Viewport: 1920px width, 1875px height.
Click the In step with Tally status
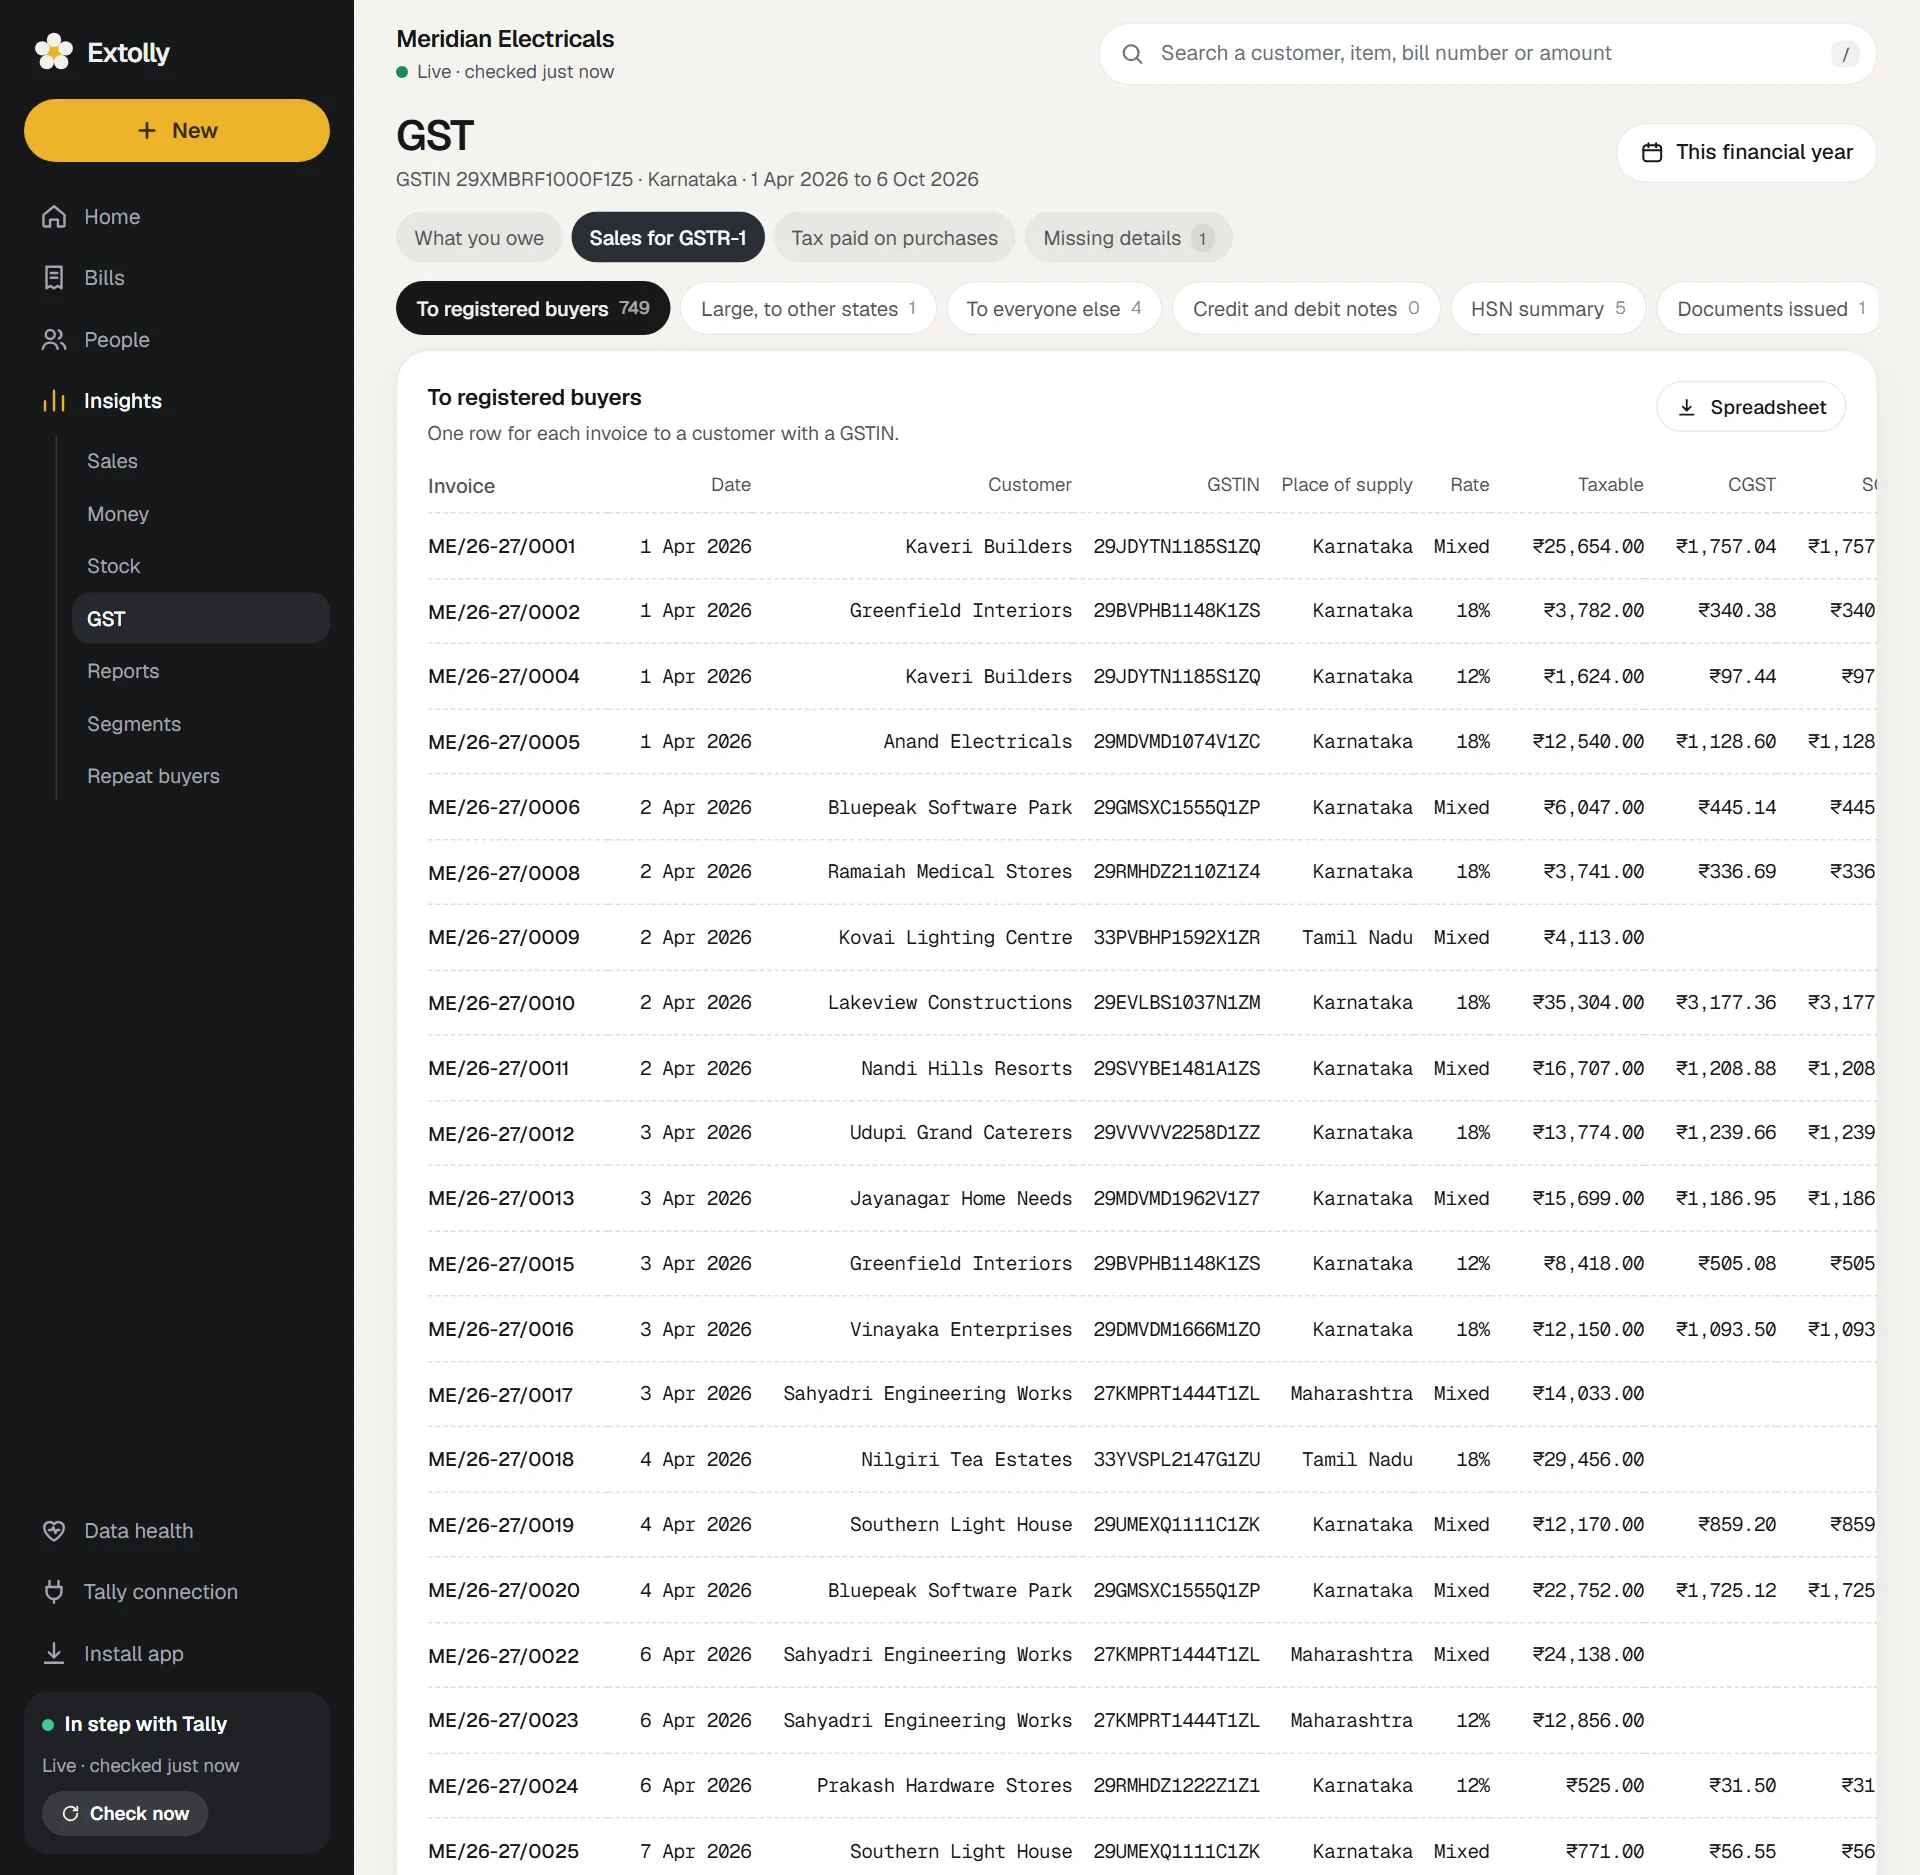point(145,1724)
